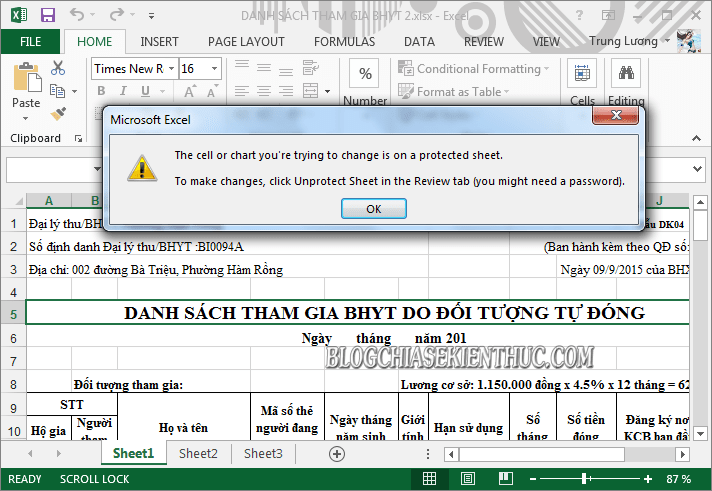The height and width of the screenshot is (491, 712).
Task: Select the title cell DANH SÁCH THAM GIA BHYT
Action: coord(358,313)
